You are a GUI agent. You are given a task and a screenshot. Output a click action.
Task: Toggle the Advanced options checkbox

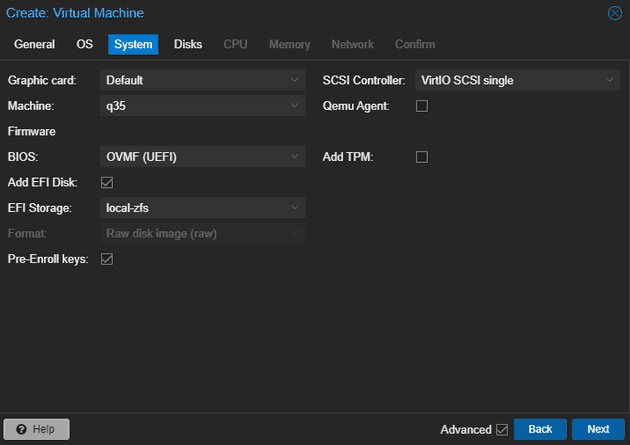[502, 430]
